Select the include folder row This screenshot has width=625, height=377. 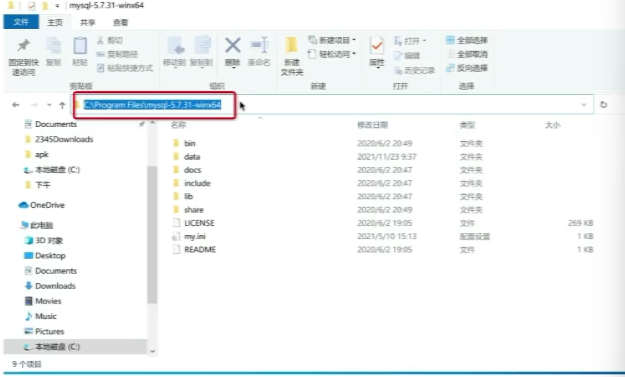click(x=383, y=183)
